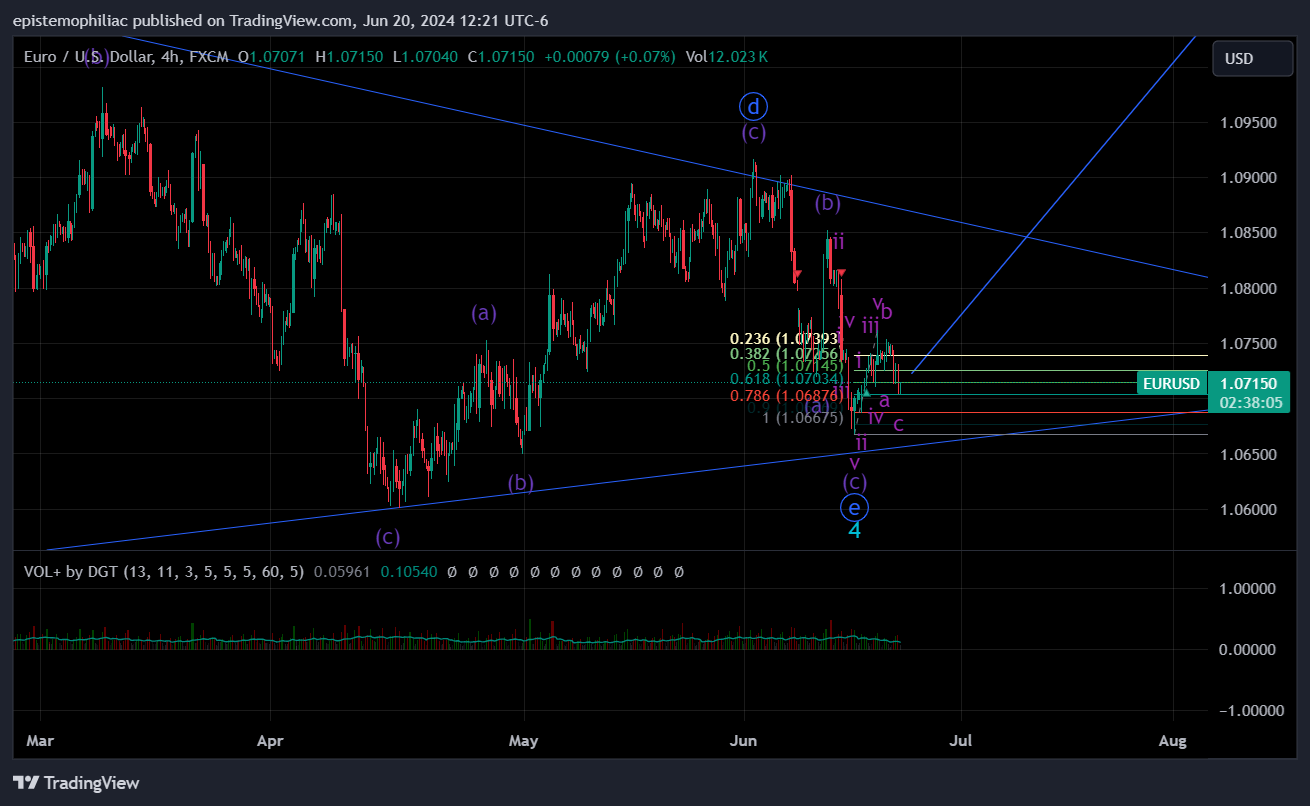Click the 1.07150 current price label
The image size is (1310, 806).
click(x=1248, y=384)
